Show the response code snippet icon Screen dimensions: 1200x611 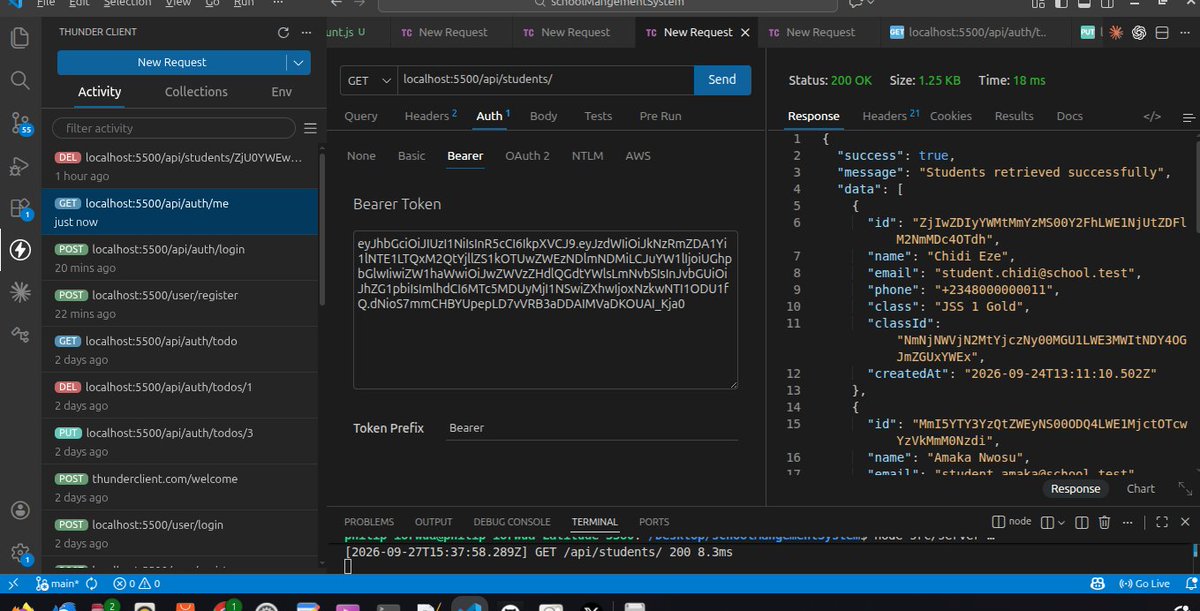pyautogui.click(x=1152, y=116)
